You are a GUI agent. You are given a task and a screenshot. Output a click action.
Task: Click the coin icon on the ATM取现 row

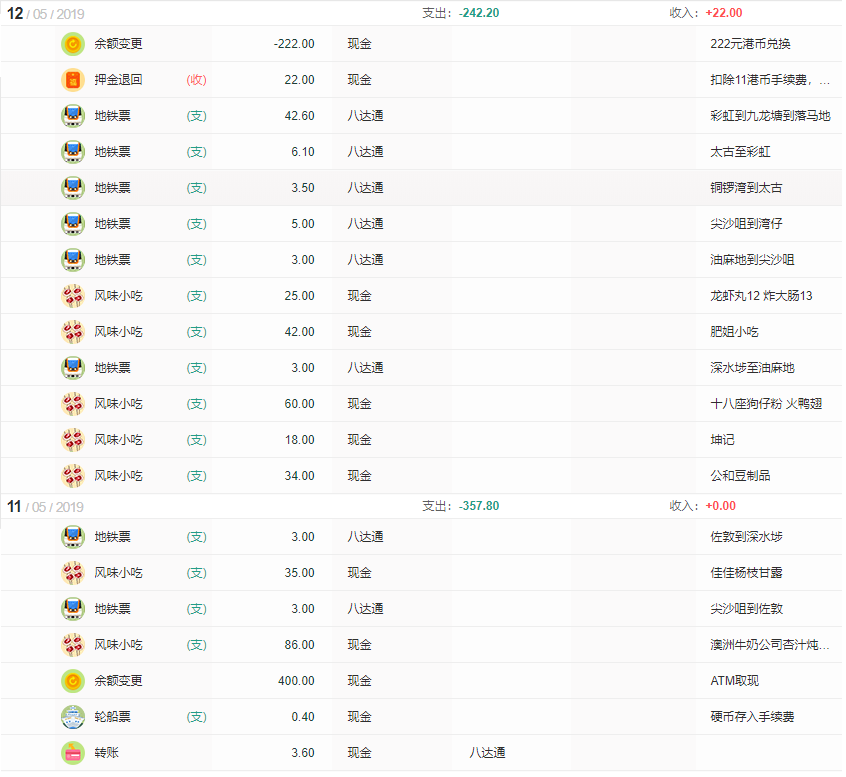pos(72,681)
